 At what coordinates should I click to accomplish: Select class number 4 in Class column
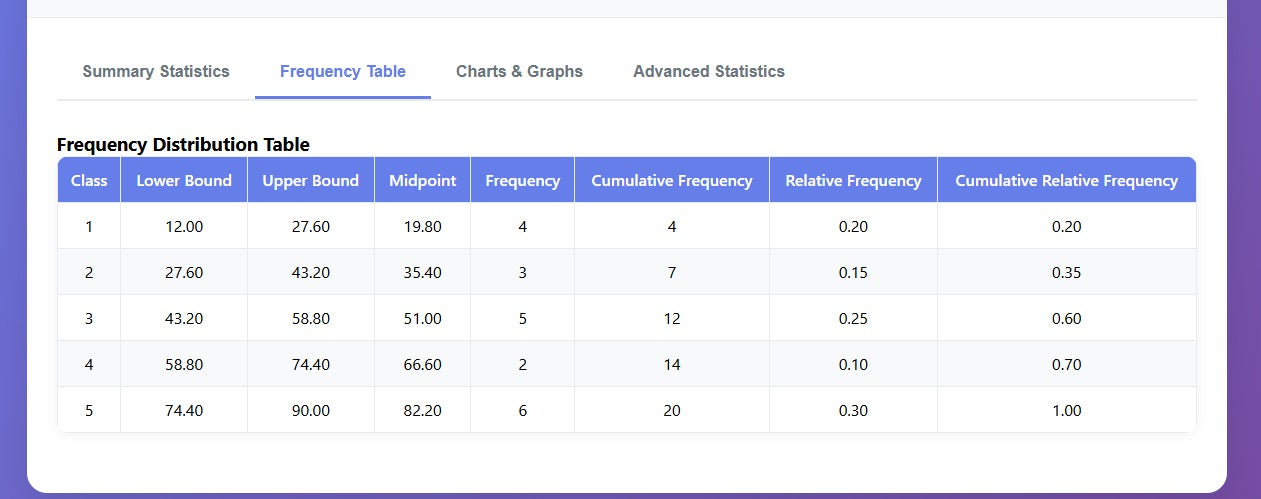[x=89, y=365]
